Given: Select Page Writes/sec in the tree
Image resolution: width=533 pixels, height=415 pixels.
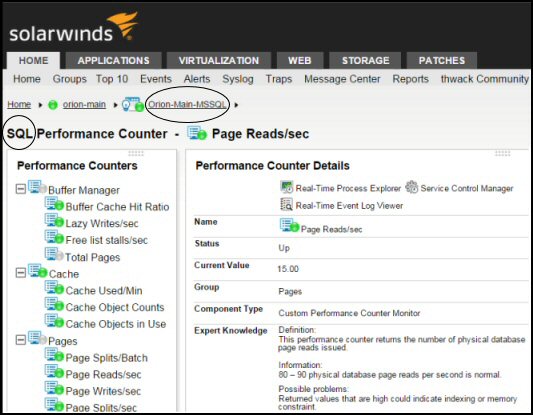Looking at the screenshot, I should (103, 391).
